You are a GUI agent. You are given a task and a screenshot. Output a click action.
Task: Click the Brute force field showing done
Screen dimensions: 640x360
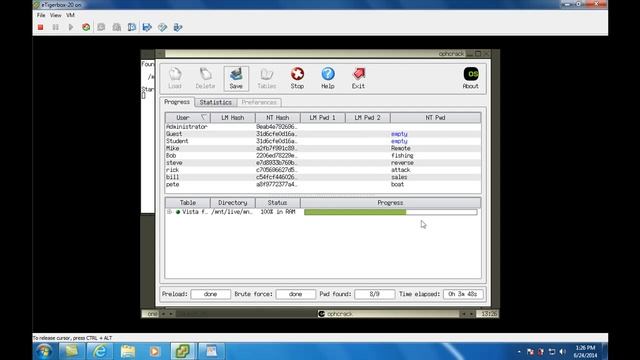pyautogui.click(x=296, y=294)
